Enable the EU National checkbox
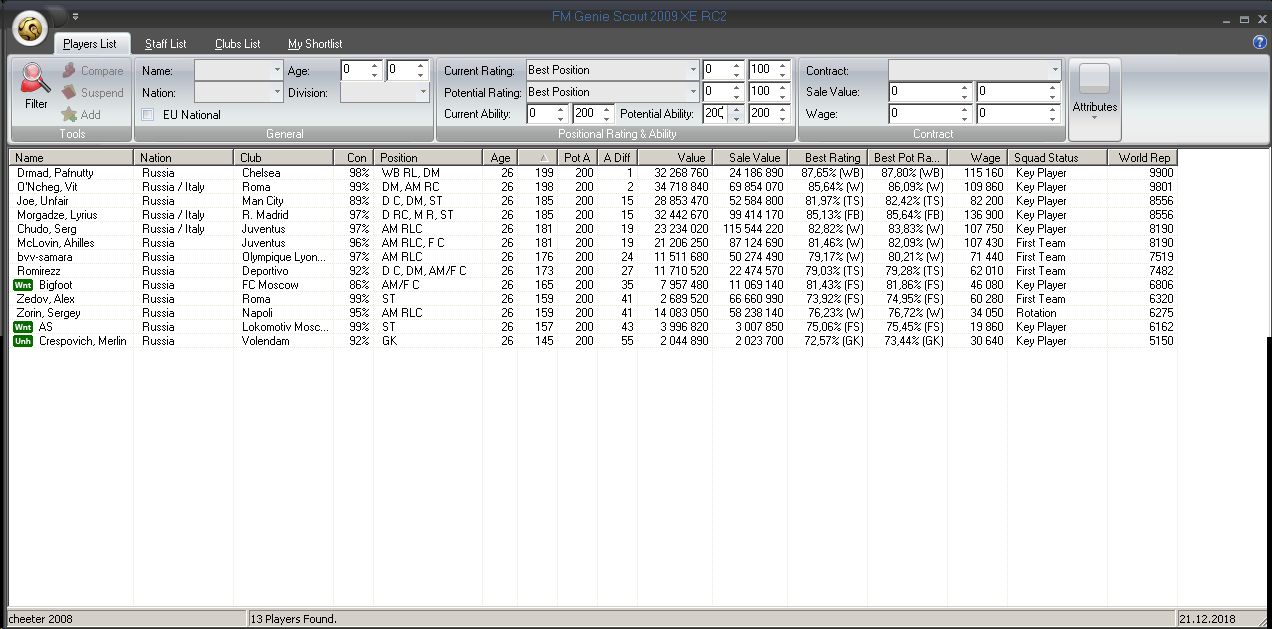Viewport: 1272px width, 629px height. click(x=148, y=115)
